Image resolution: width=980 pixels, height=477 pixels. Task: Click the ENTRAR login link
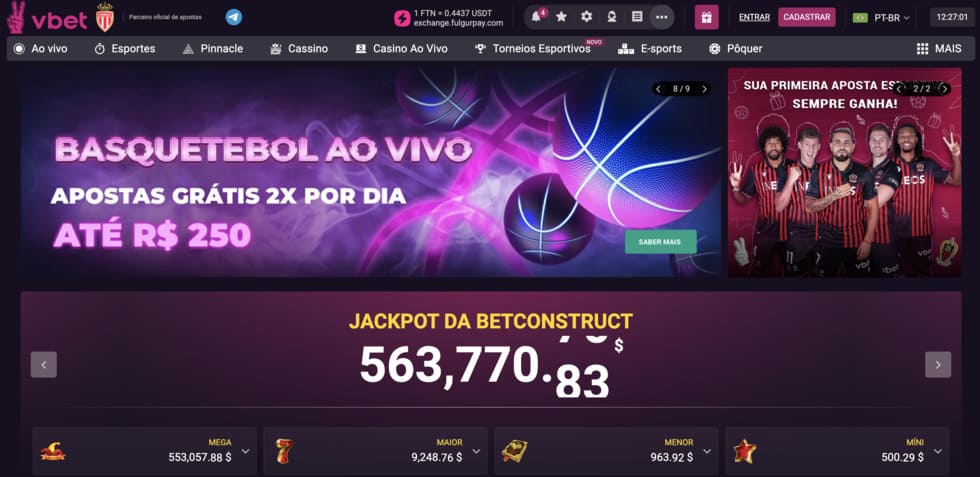pos(754,18)
